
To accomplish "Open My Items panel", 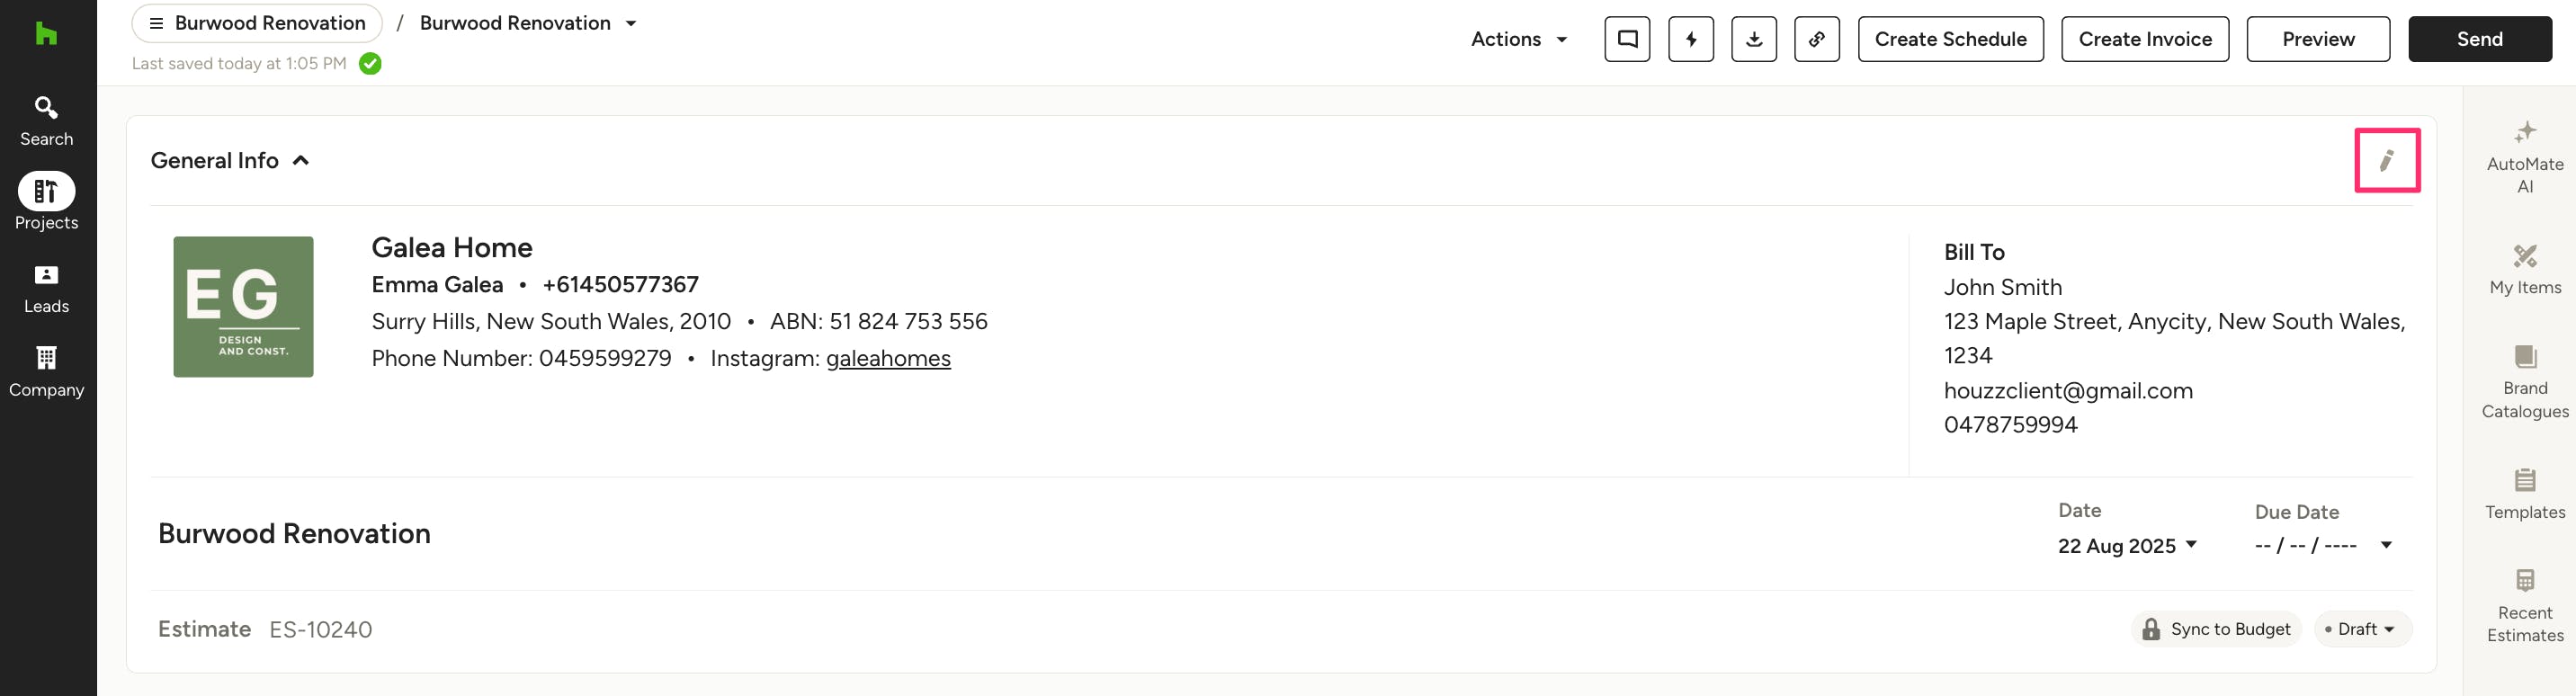I will [x=2524, y=269].
